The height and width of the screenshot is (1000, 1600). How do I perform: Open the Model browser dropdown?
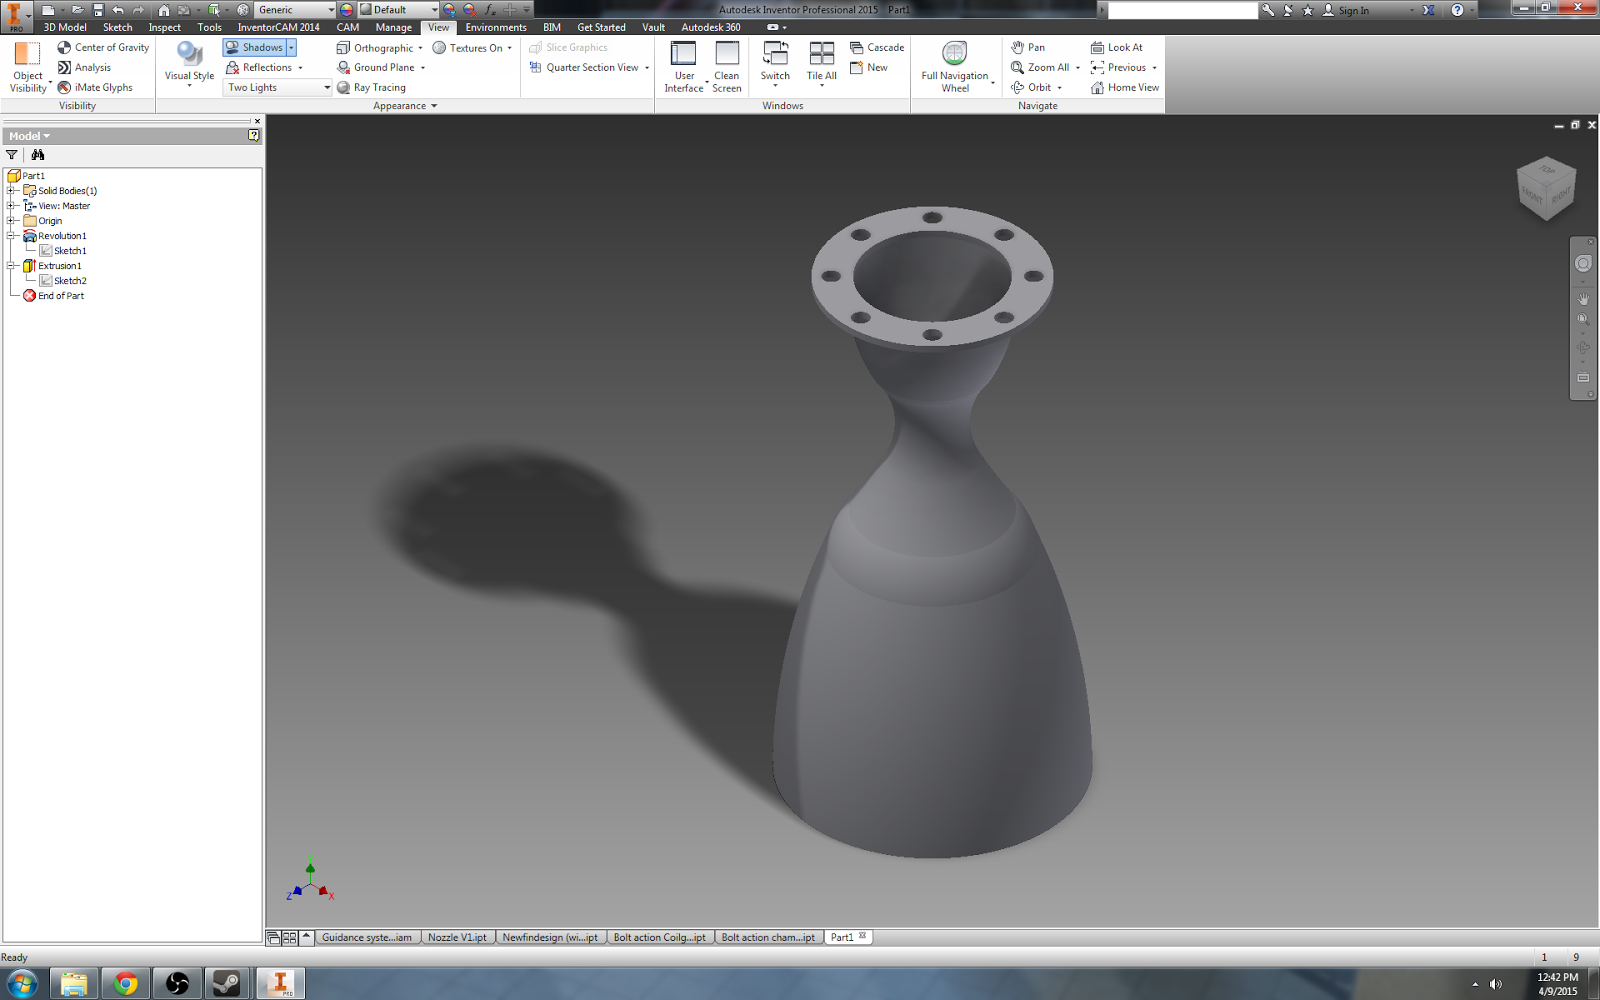29,136
